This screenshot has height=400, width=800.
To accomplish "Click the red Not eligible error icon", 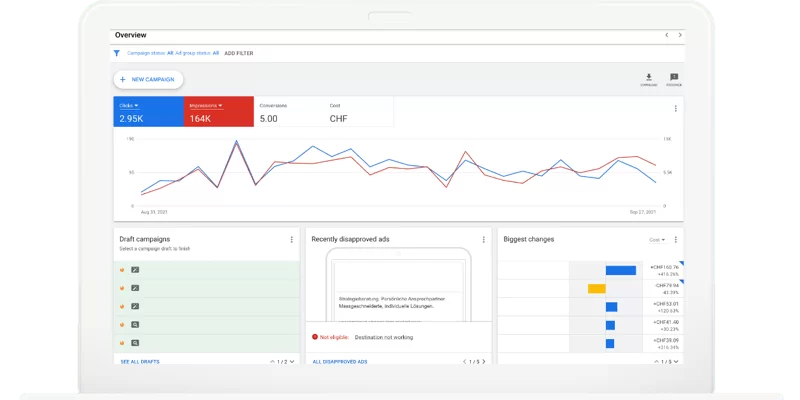I will 315,337.
